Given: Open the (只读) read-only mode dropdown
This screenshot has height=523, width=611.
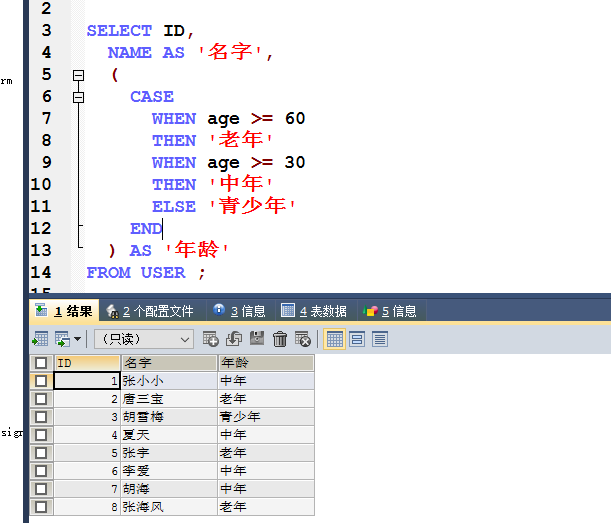Looking at the screenshot, I should pos(144,339).
